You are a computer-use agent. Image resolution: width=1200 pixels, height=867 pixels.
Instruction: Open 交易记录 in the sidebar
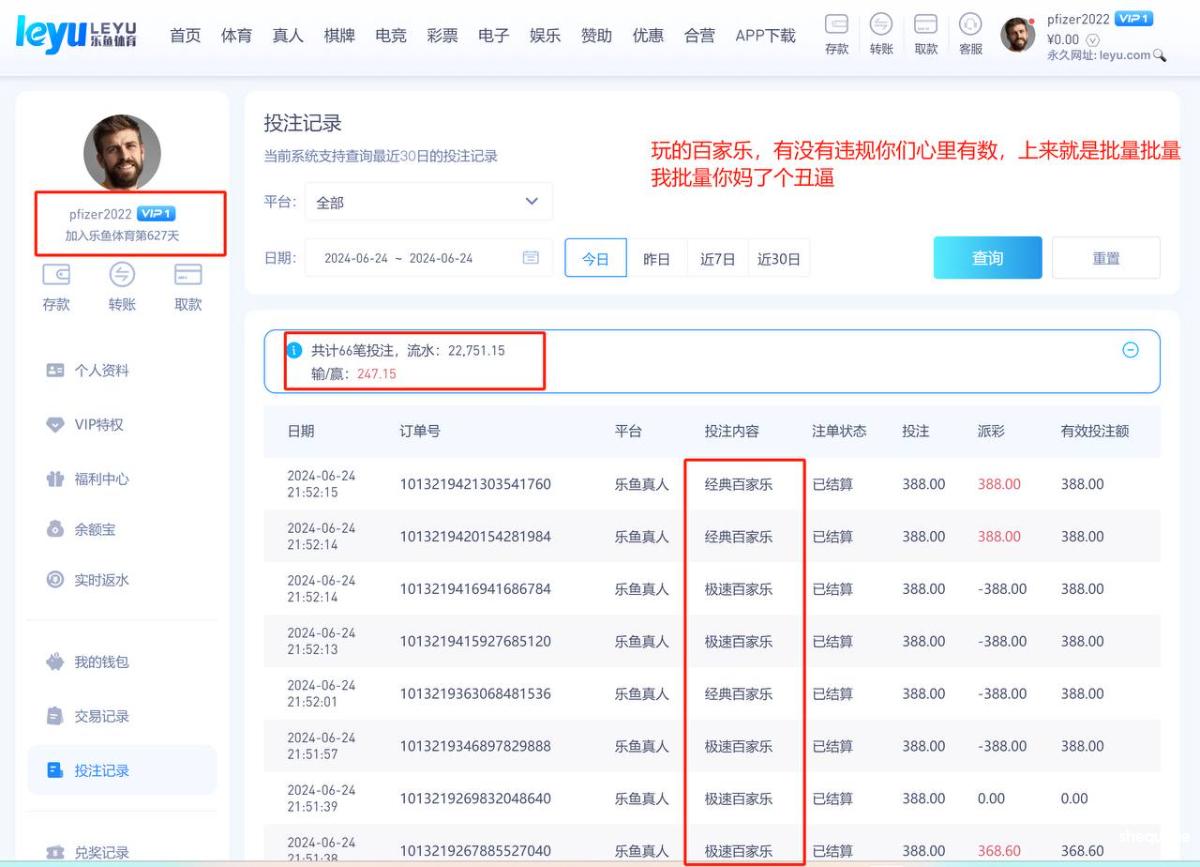click(x=101, y=716)
